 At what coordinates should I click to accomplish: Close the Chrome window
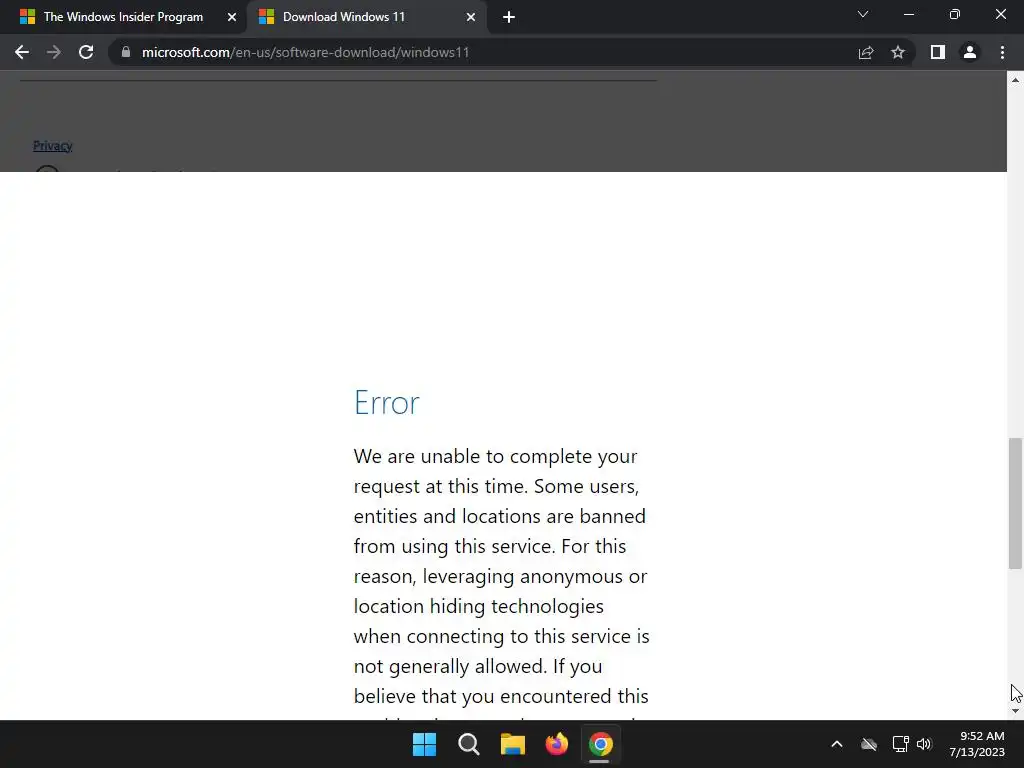(1000, 14)
